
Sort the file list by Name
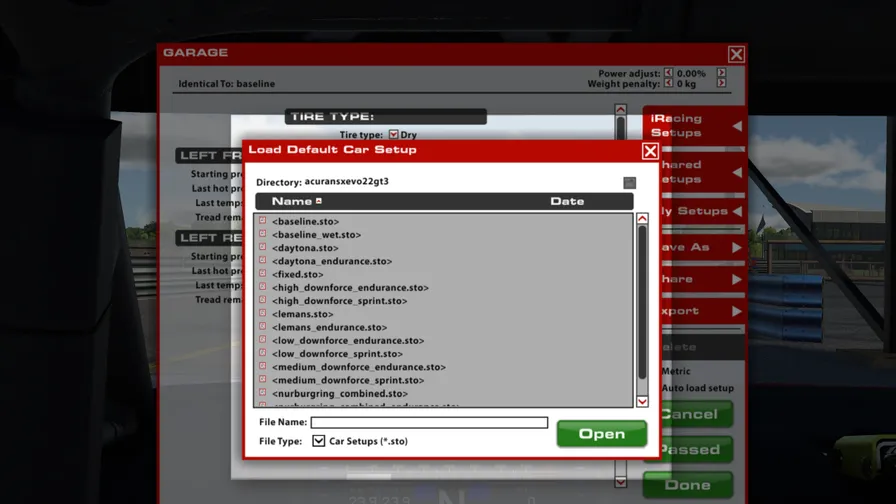point(297,201)
